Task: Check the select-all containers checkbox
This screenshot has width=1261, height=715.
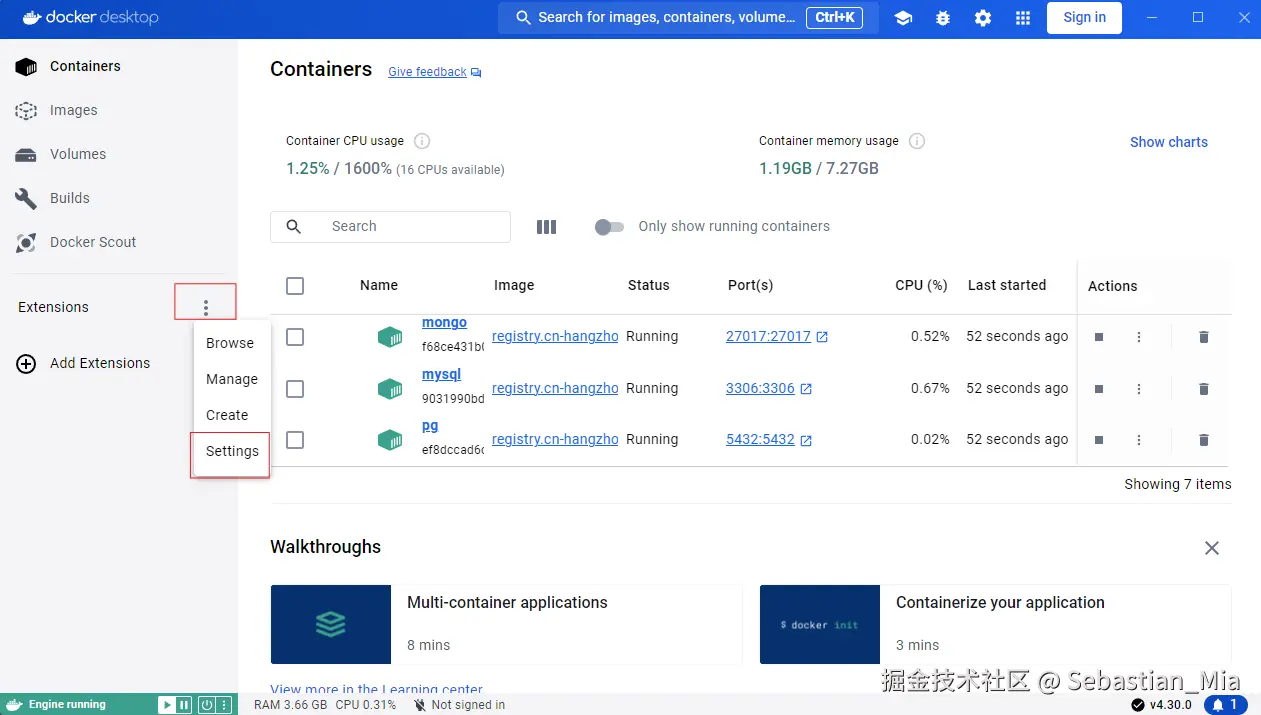Action: 295,286
